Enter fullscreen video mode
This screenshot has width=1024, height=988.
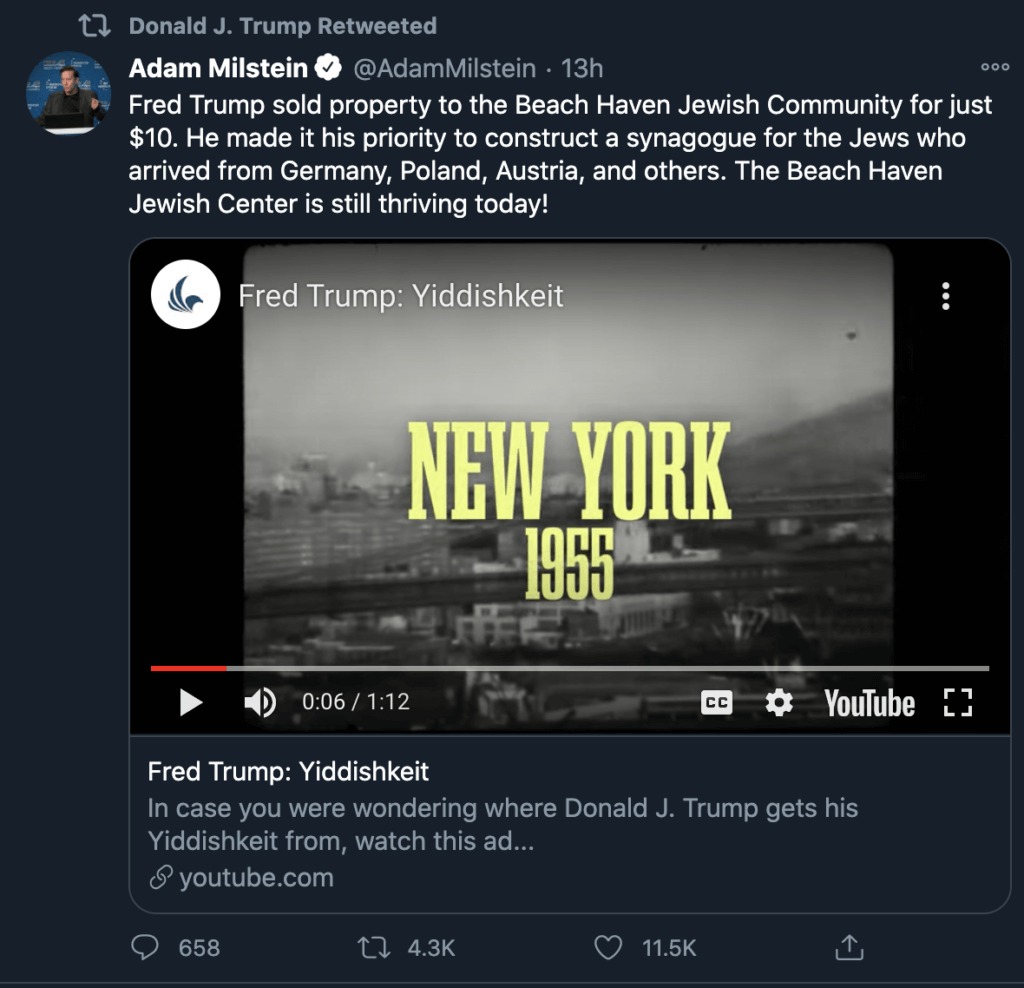coord(957,703)
